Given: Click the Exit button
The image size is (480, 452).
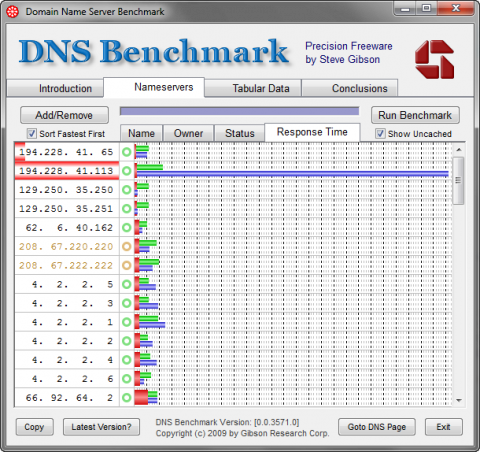Looking at the screenshot, I should [444, 427].
